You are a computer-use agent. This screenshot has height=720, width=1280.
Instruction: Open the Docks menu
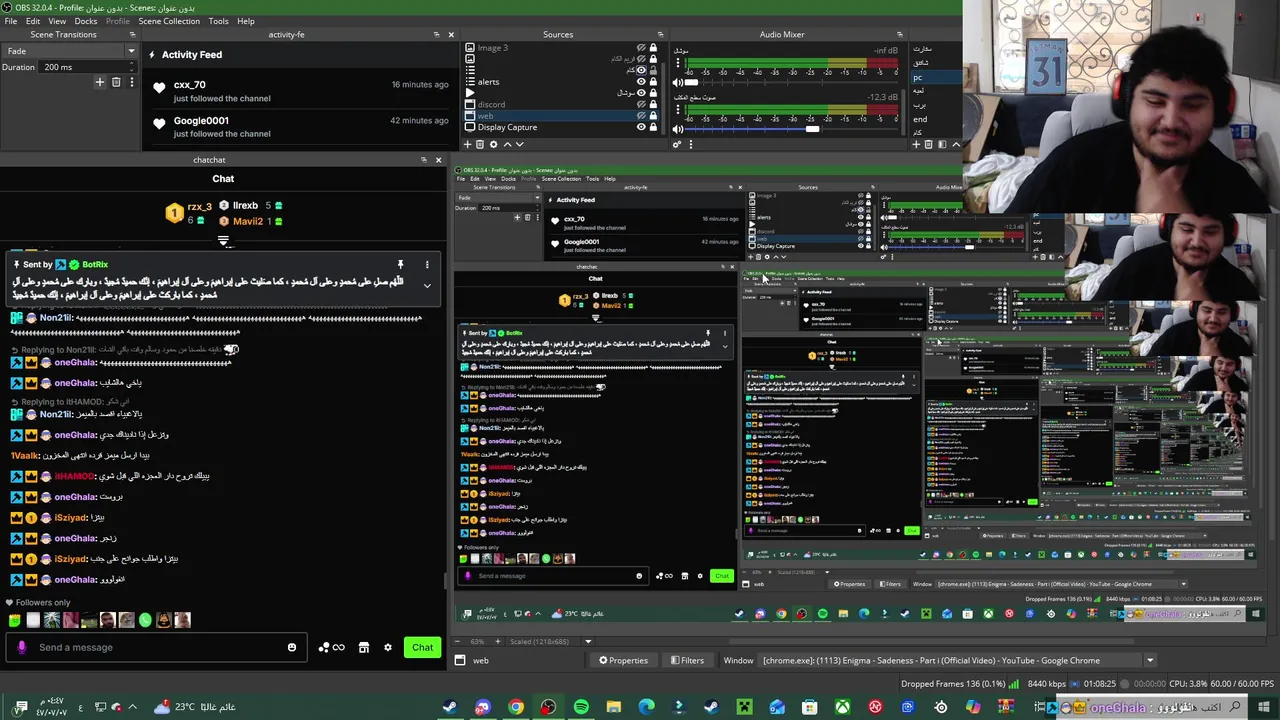coord(86,21)
